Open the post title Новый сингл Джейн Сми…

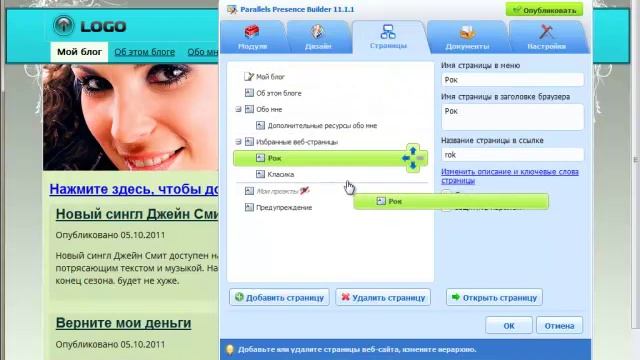pyautogui.click(x=137, y=214)
